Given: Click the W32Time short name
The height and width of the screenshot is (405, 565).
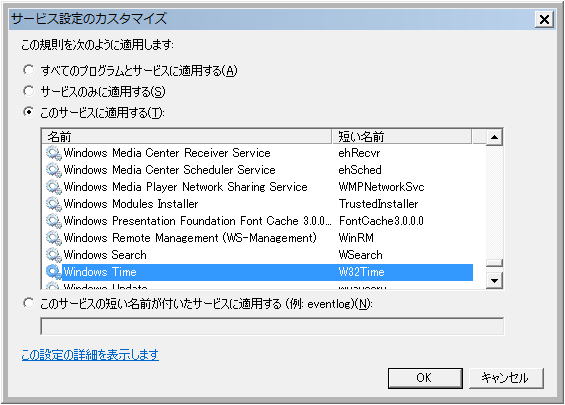Looking at the screenshot, I should tap(361, 272).
